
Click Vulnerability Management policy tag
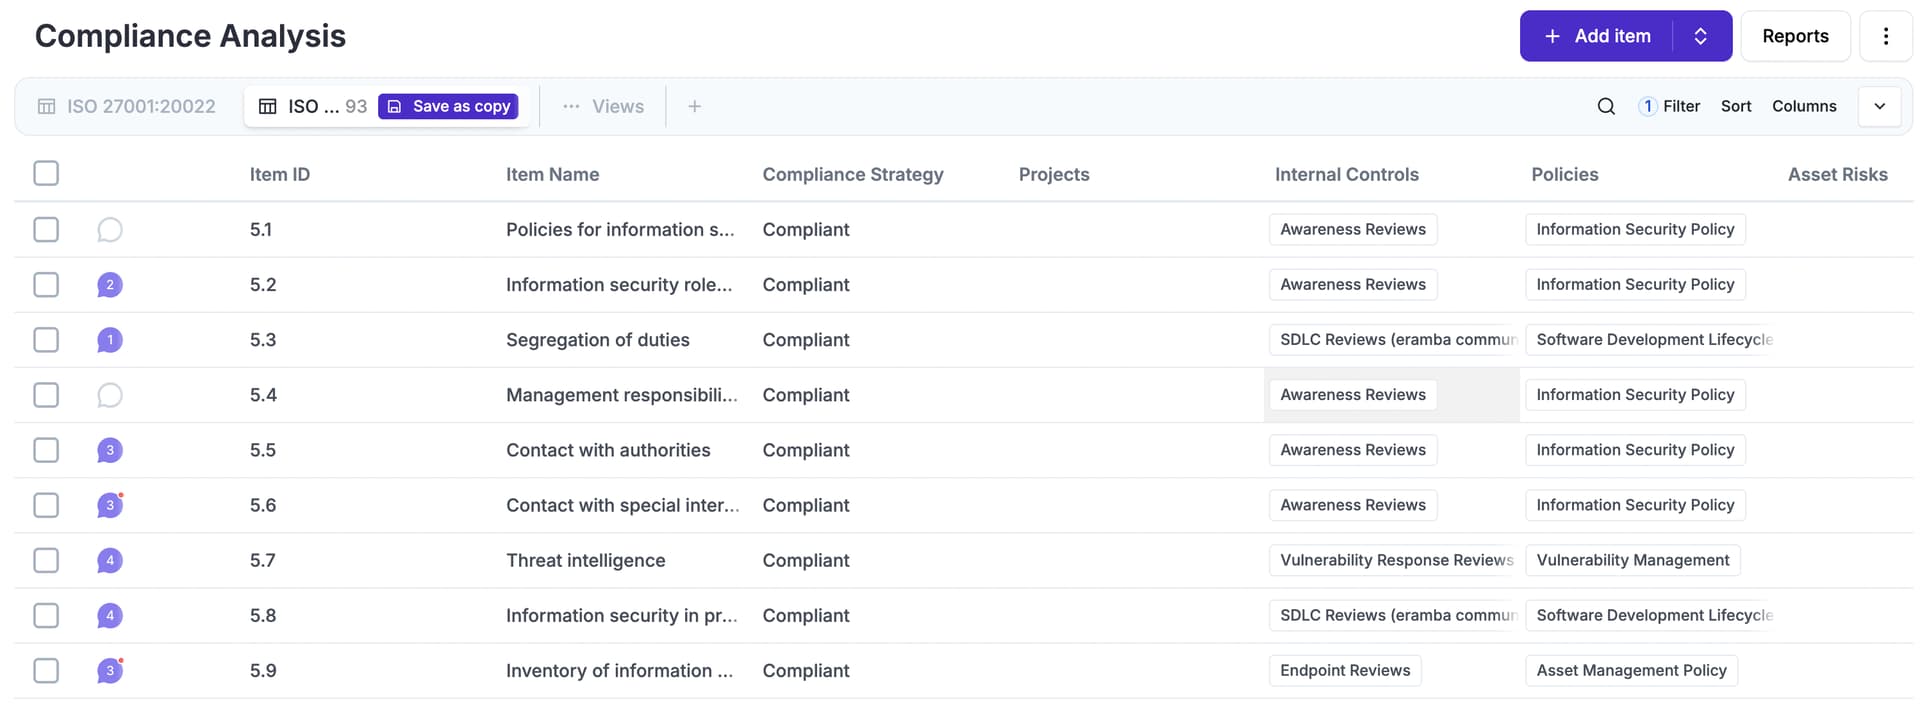[1633, 560]
